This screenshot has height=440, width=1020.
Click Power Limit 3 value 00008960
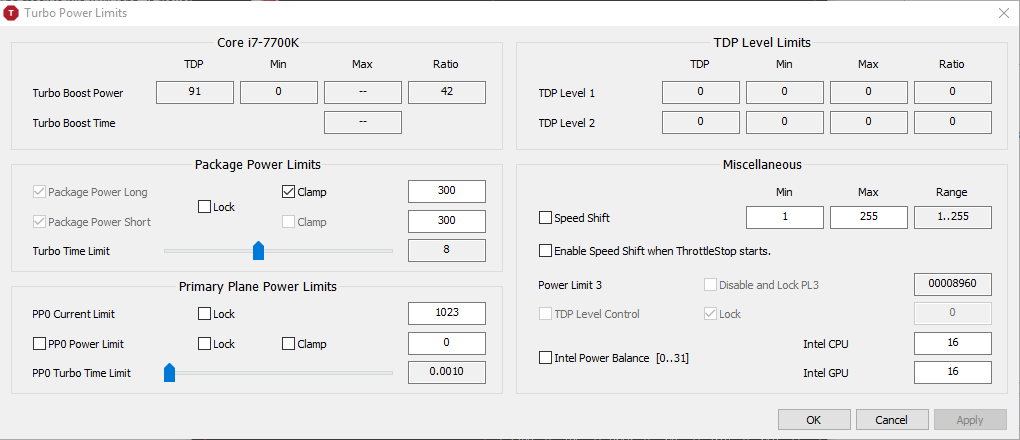tap(953, 284)
